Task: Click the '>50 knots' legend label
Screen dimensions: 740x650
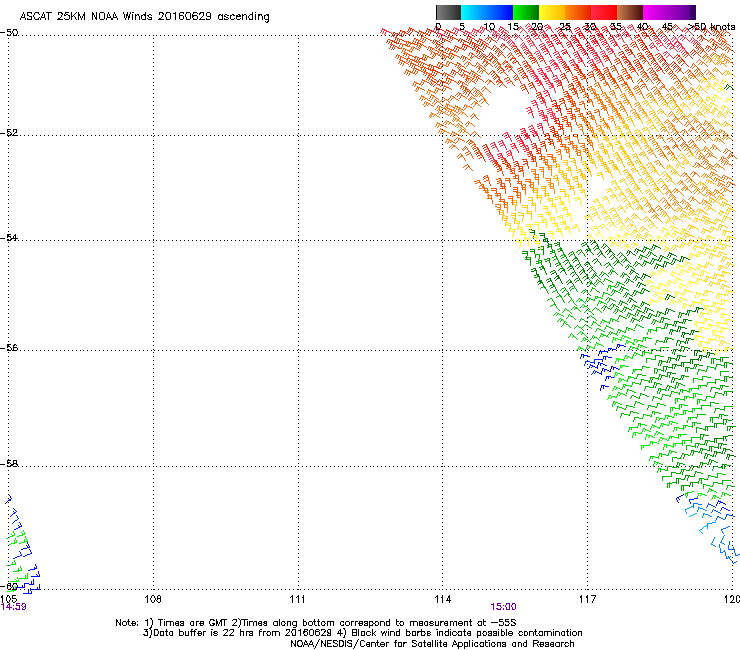Action: pyautogui.click(x=712, y=27)
